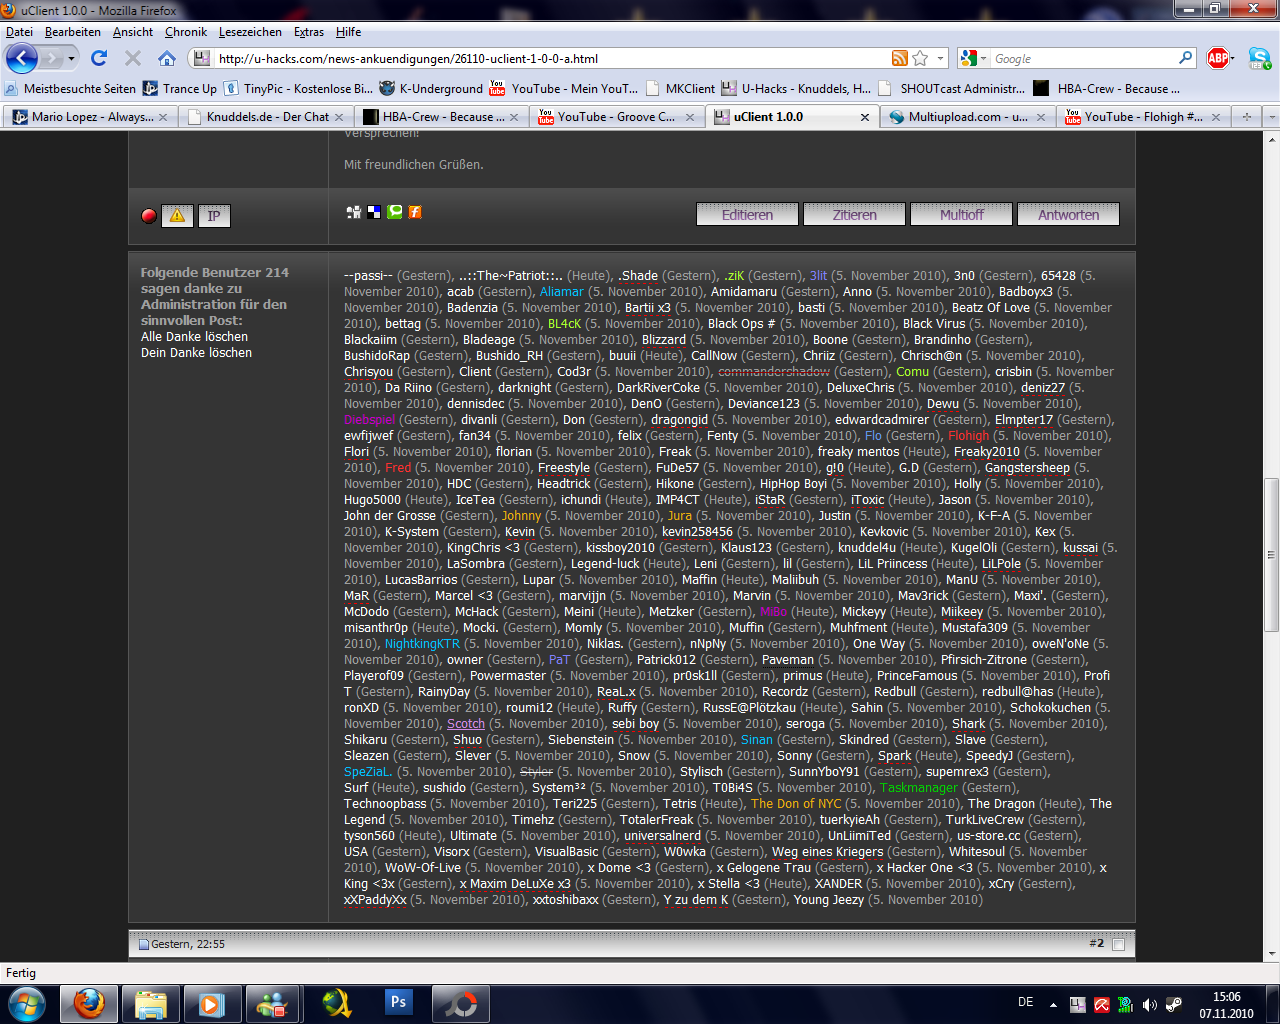This screenshot has height=1024, width=1280.
Task: Tick the checkbox next to post #2
Action: coord(1119,944)
